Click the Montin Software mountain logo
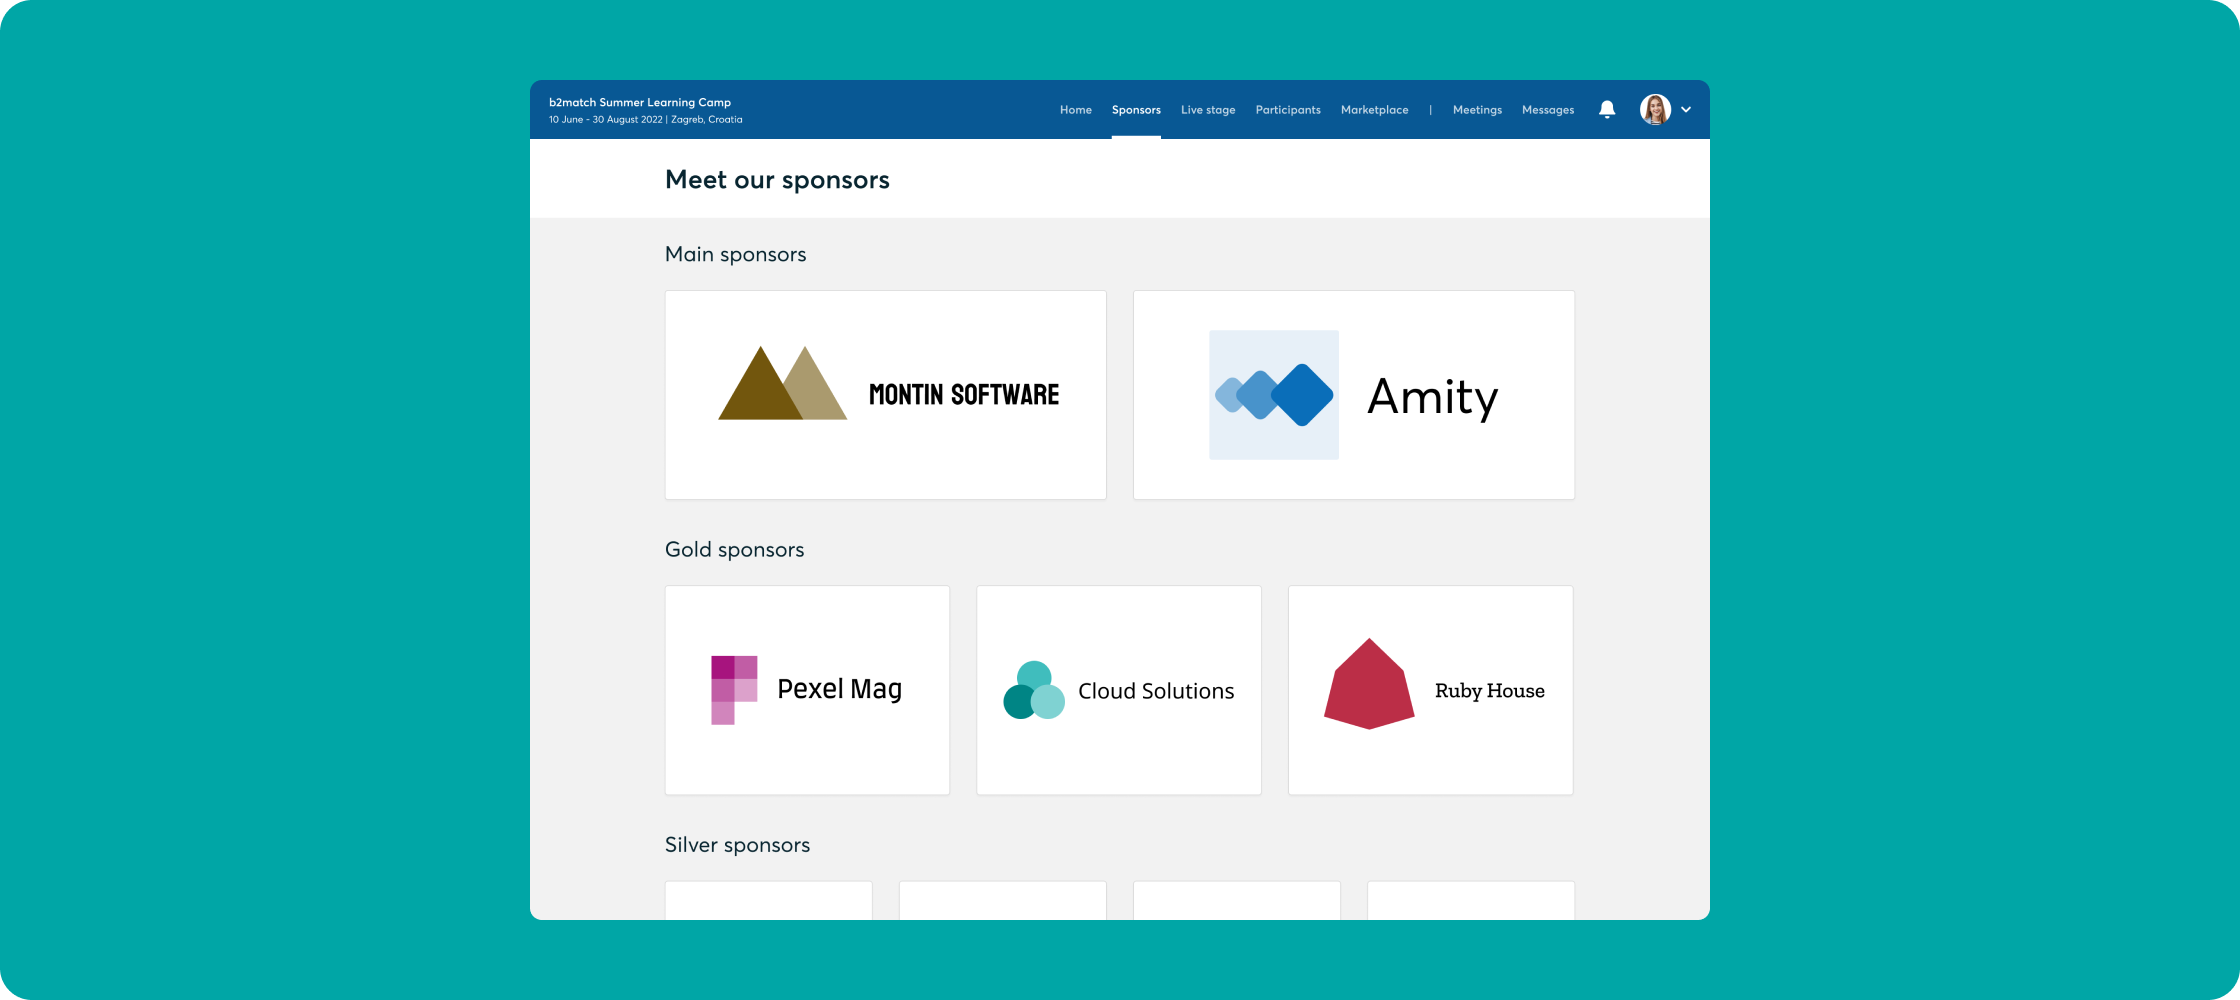Screen dimensions: 2240x1000 [782, 383]
